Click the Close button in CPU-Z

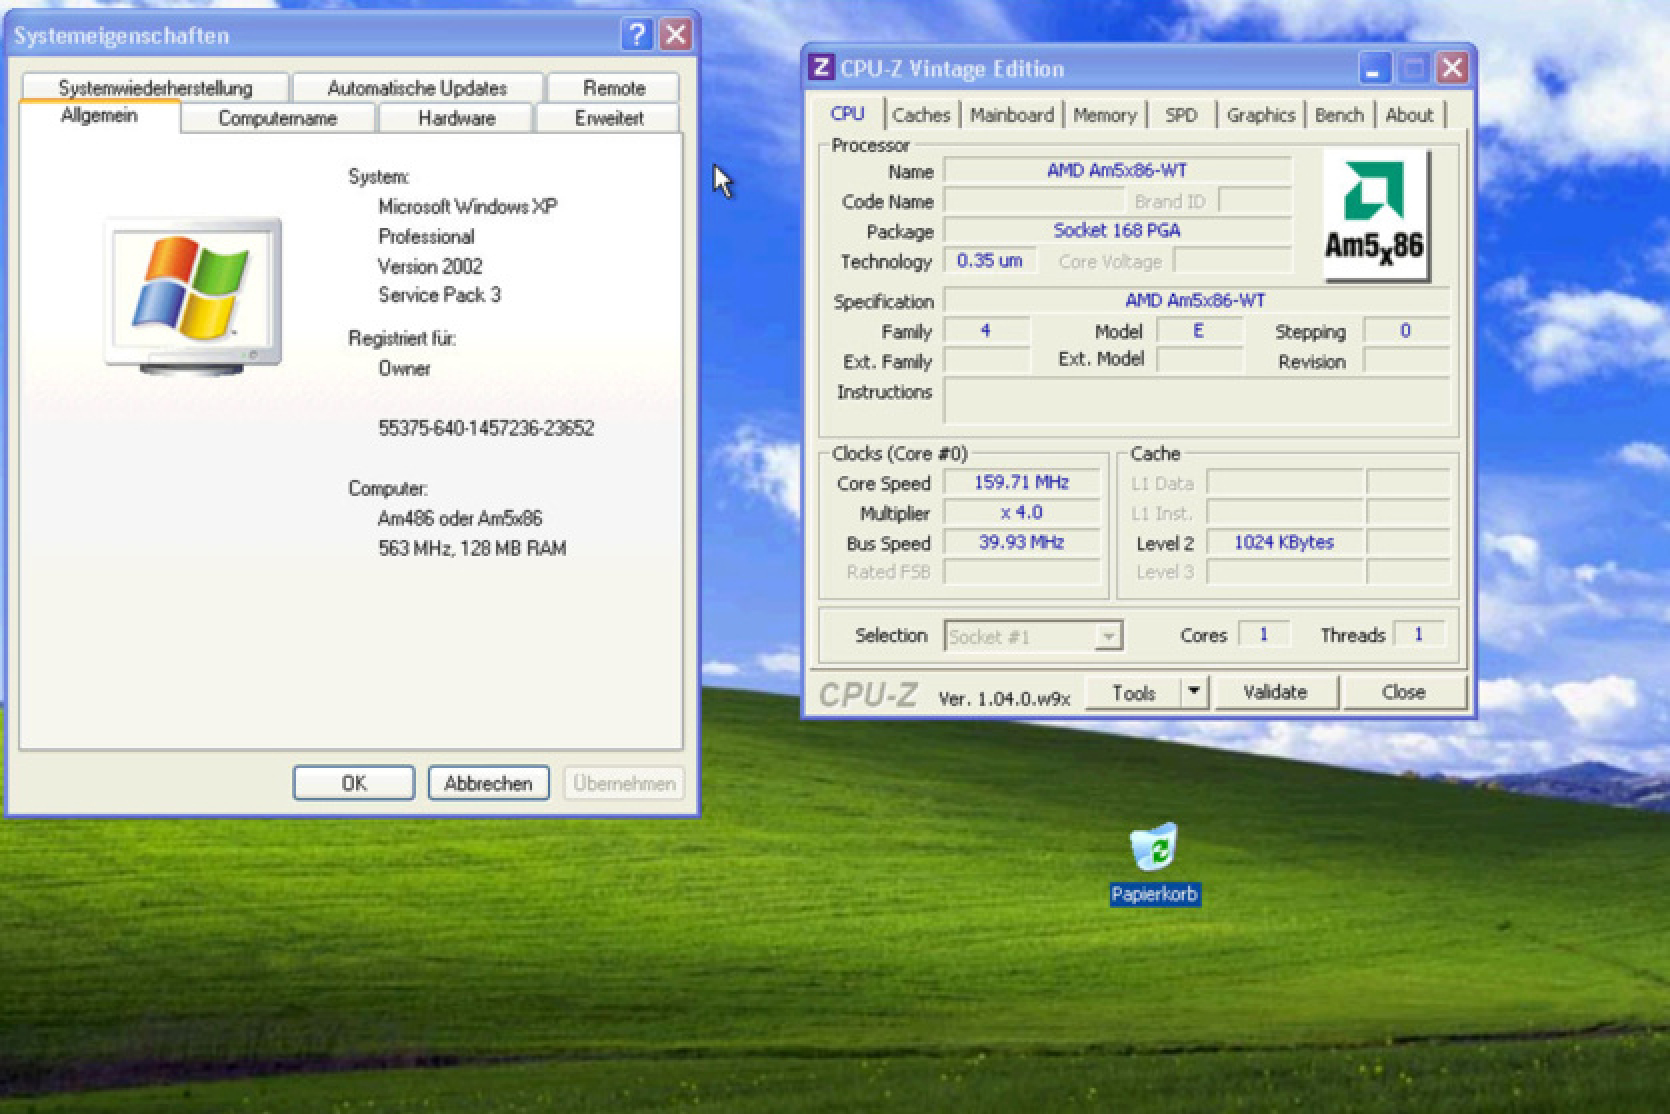coord(1403,692)
